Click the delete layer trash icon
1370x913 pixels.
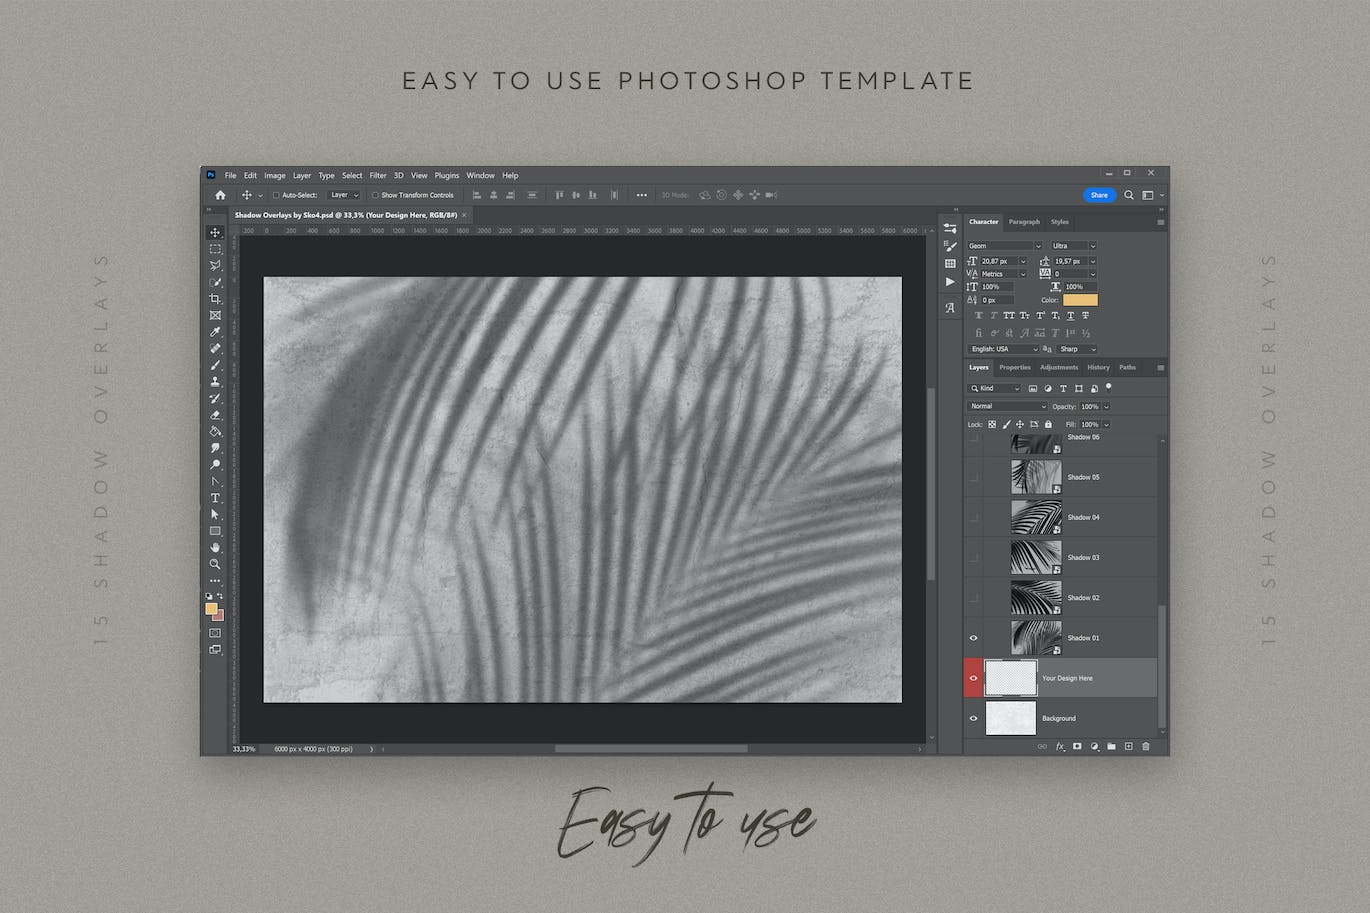pos(1146,746)
